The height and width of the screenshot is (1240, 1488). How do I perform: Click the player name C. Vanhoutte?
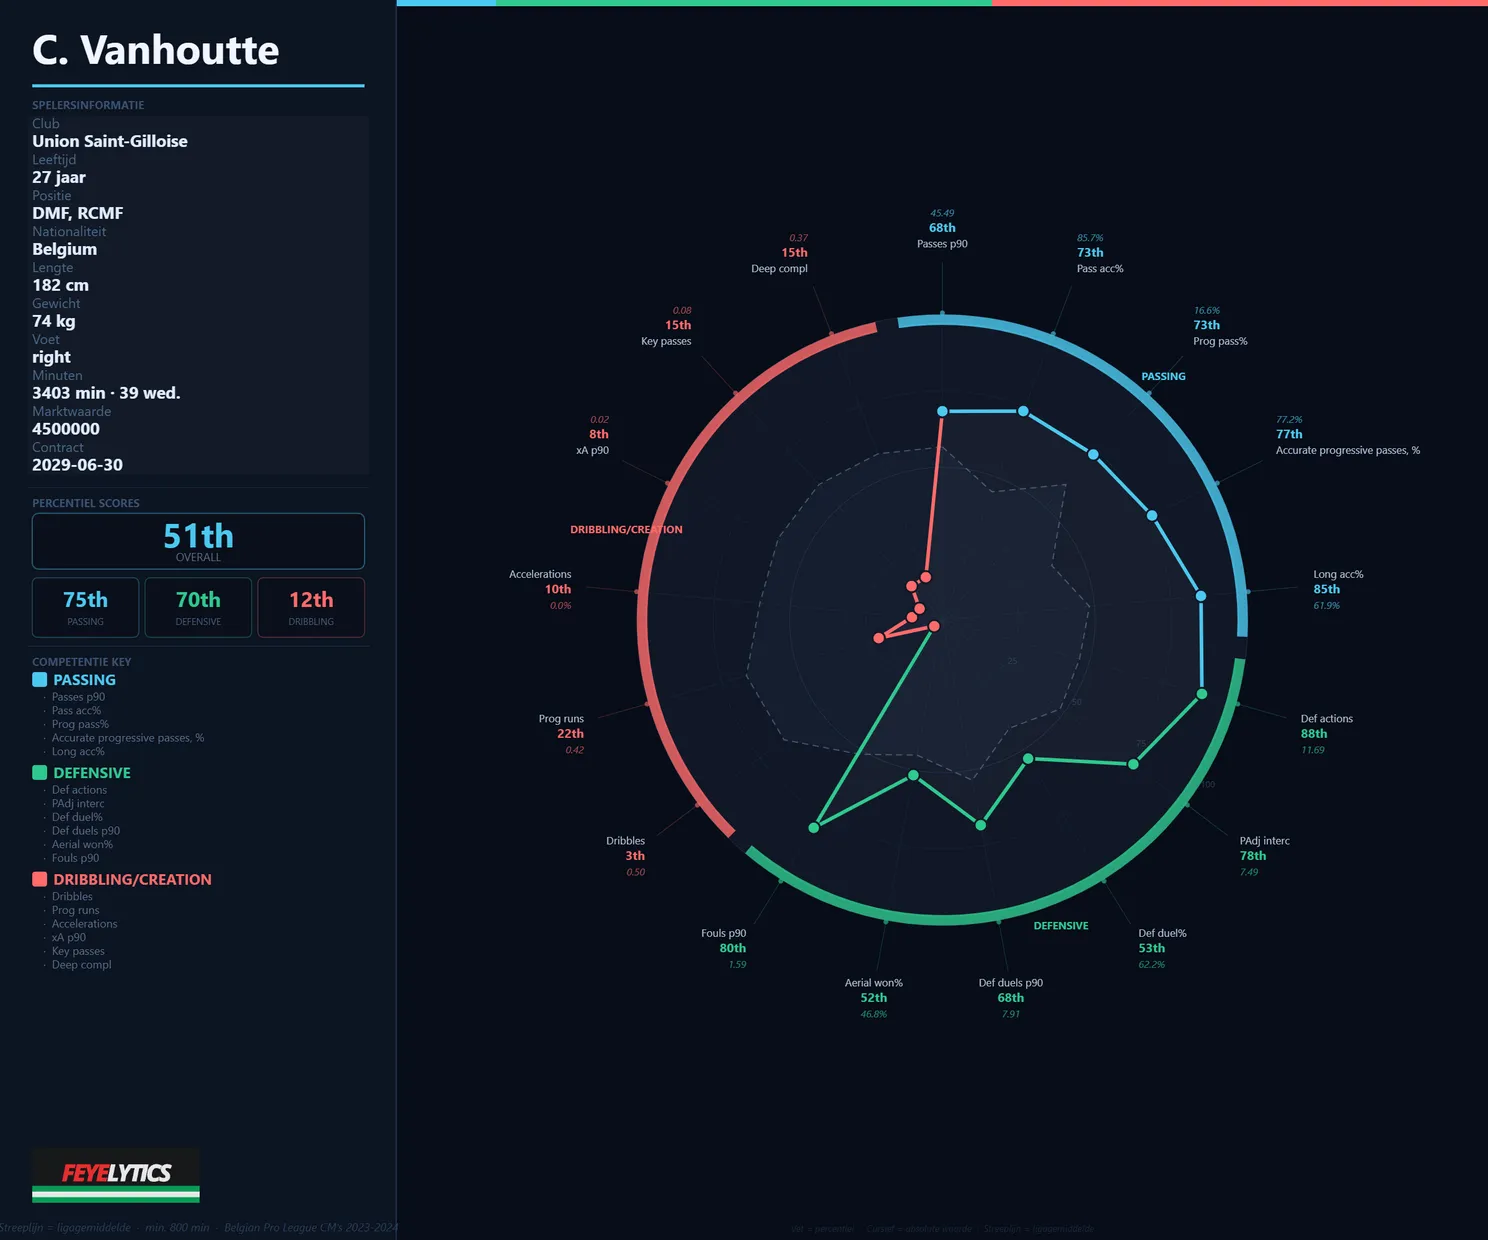coord(156,50)
